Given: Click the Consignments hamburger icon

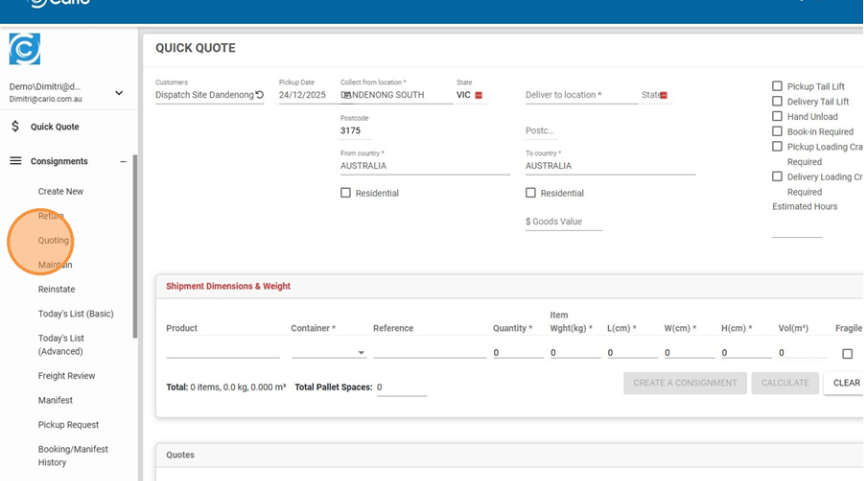Looking at the screenshot, I should [x=15, y=161].
